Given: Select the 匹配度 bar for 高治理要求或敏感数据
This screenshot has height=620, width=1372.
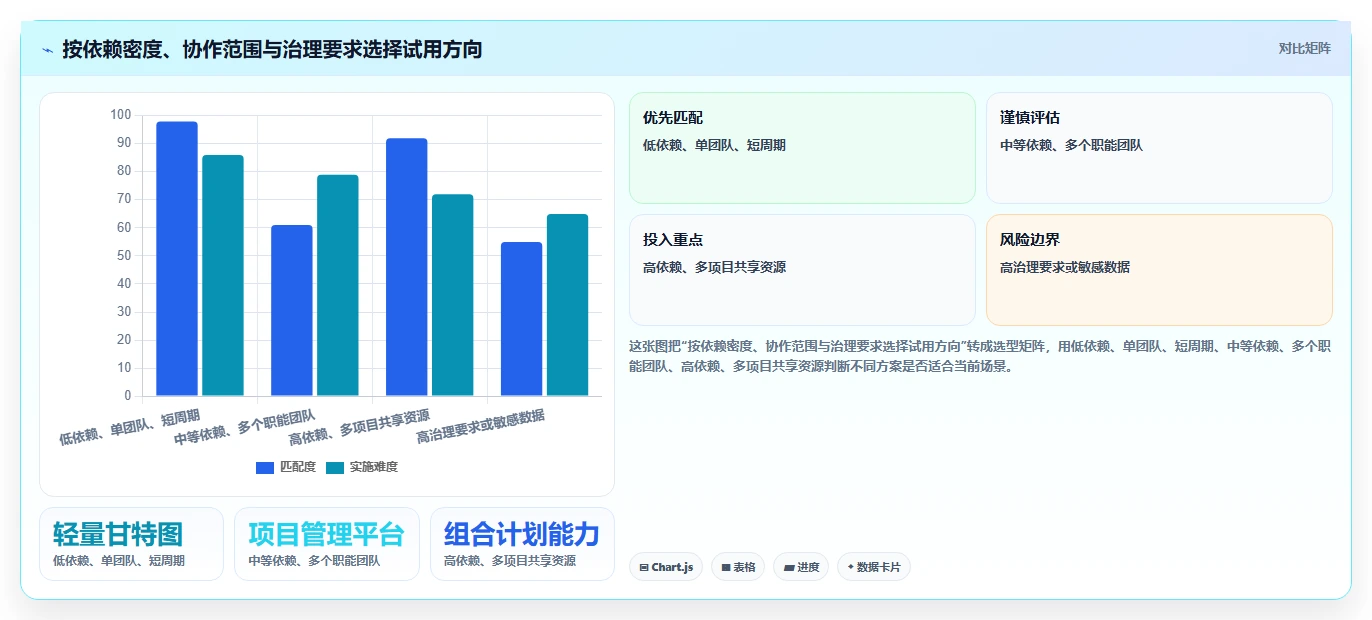Looking at the screenshot, I should point(522,319).
